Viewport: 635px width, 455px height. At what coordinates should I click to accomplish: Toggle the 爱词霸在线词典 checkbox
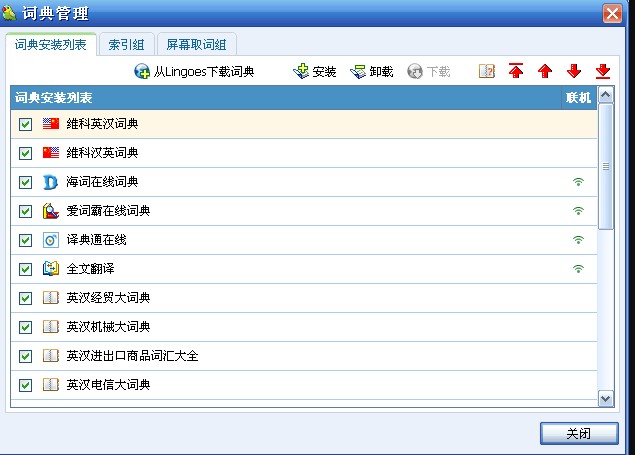click(x=26, y=211)
